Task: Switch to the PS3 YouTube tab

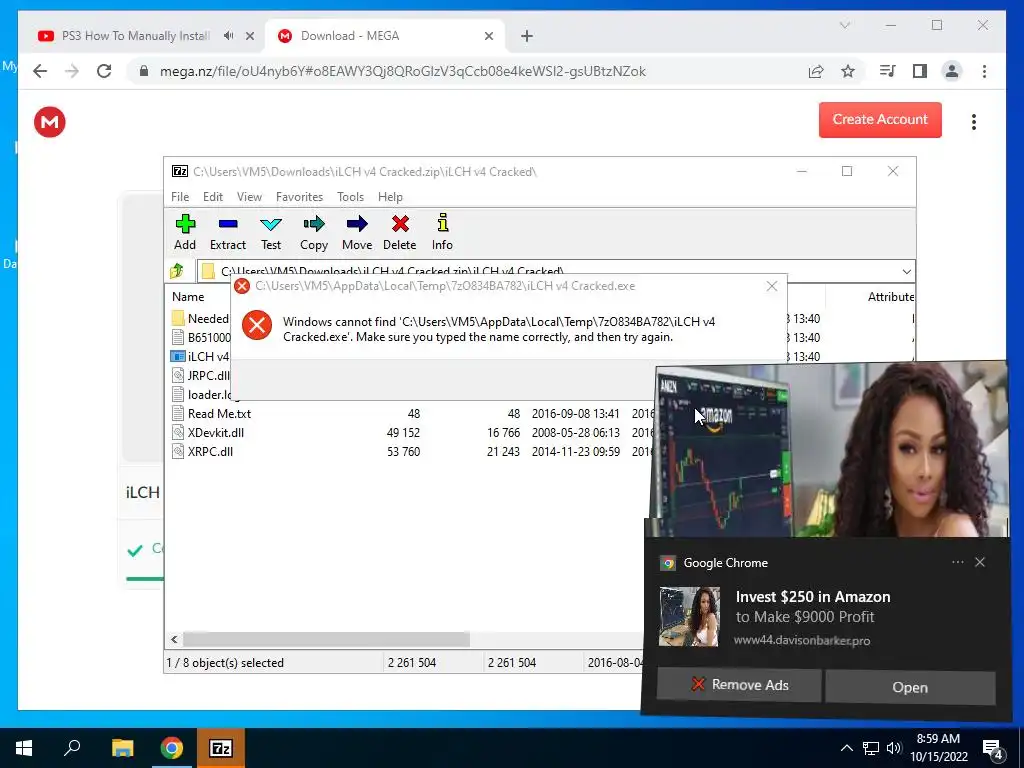Action: (136, 36)
